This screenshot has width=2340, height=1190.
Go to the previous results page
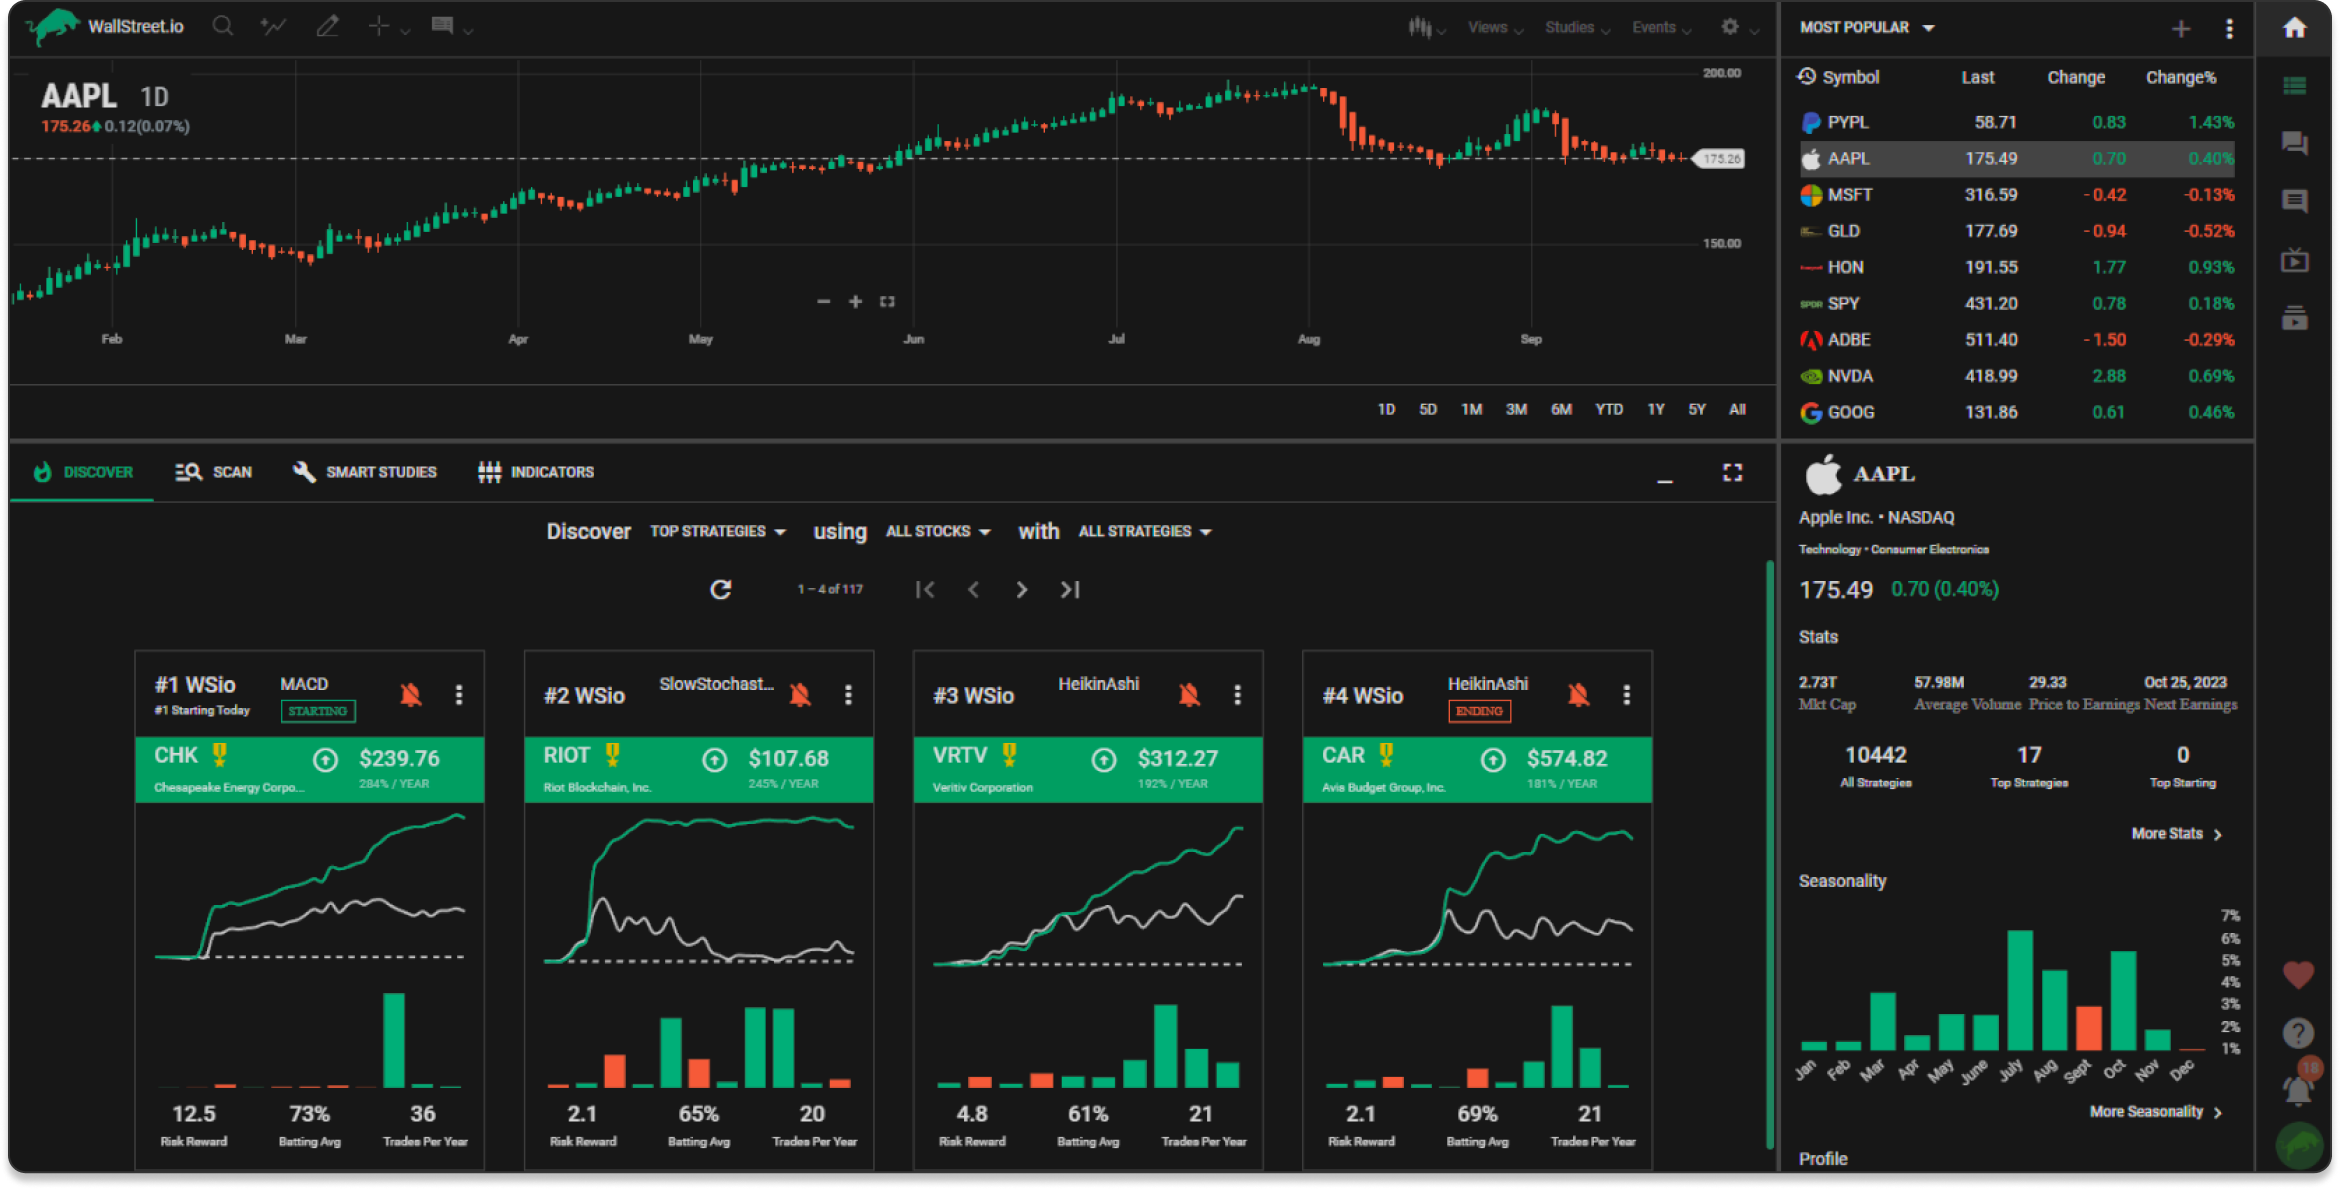click(974, 590)
